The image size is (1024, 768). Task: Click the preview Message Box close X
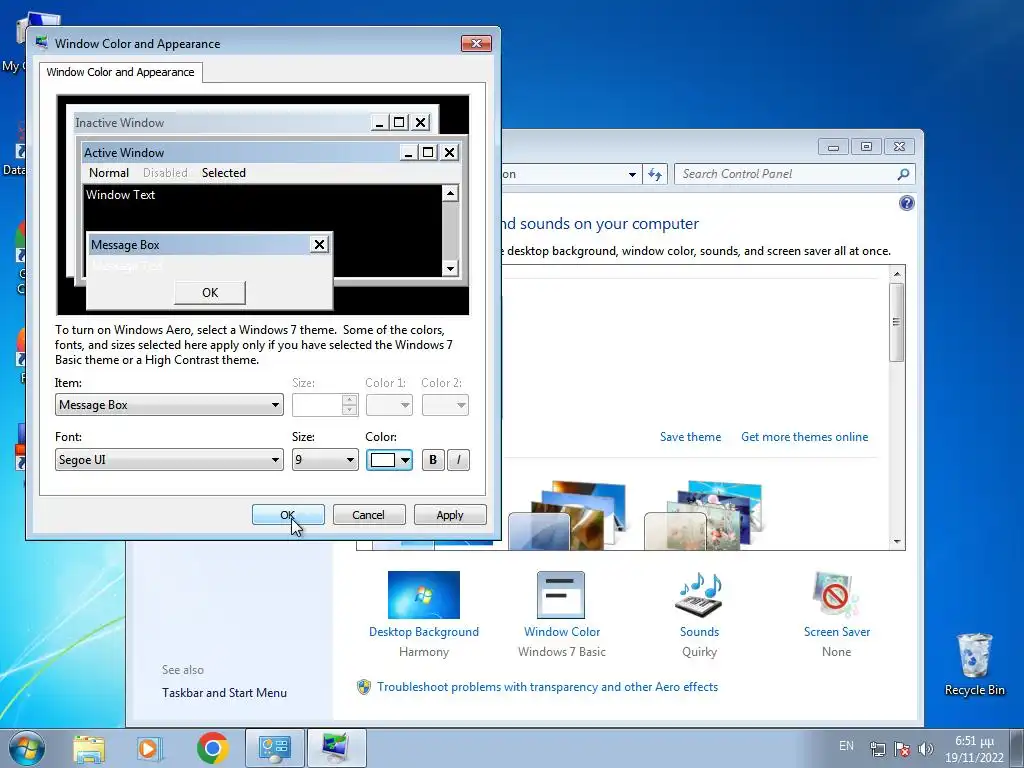pyautogui.click(x=319, y=244)
